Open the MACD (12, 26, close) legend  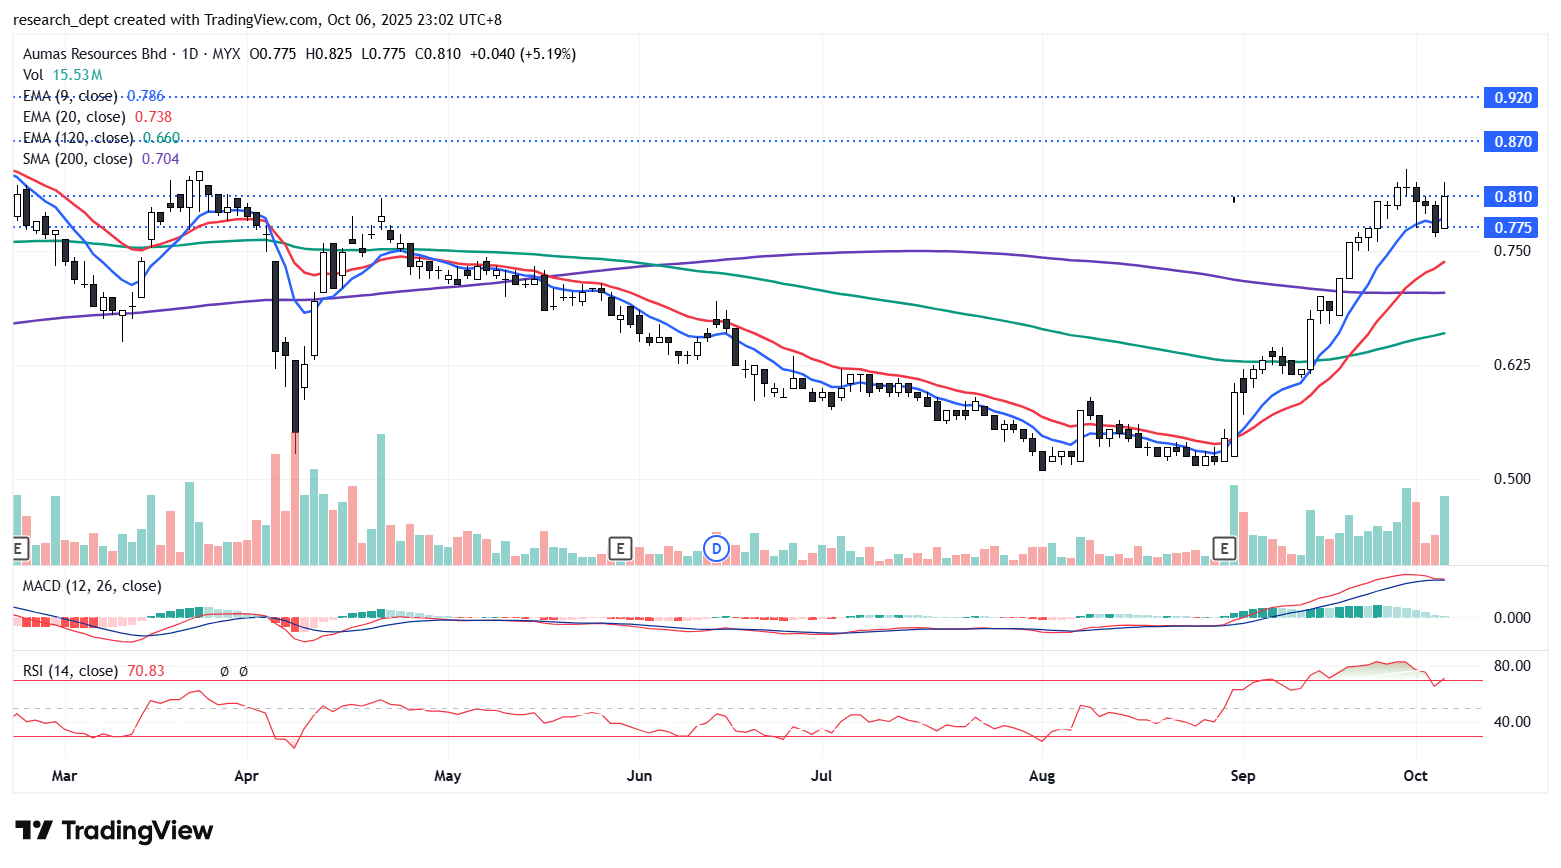tap(92, 586)
